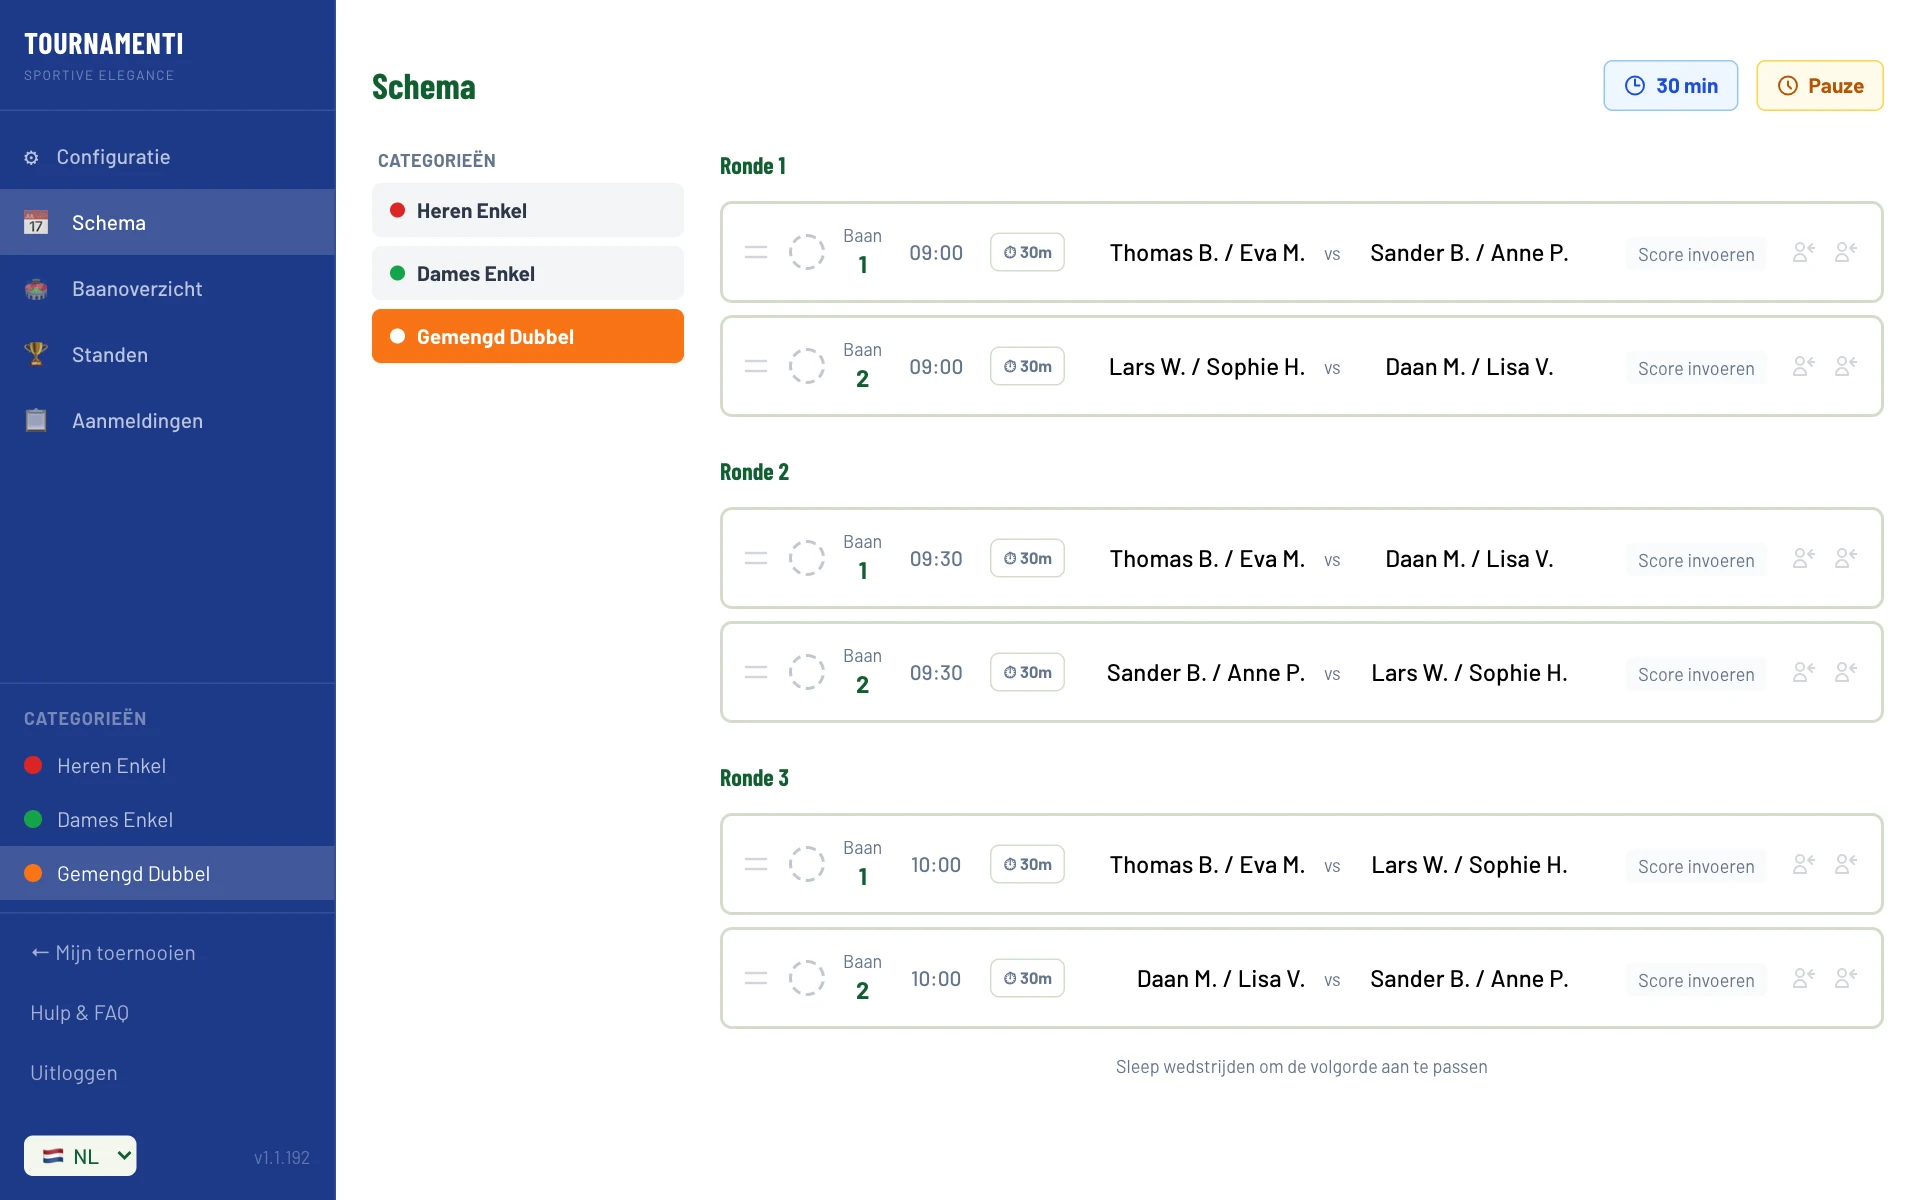The image size is (1920, 1200).
Task: Click first player-swap icon in Thomas B. vs Sander B. row
Action: point(1804,252)
